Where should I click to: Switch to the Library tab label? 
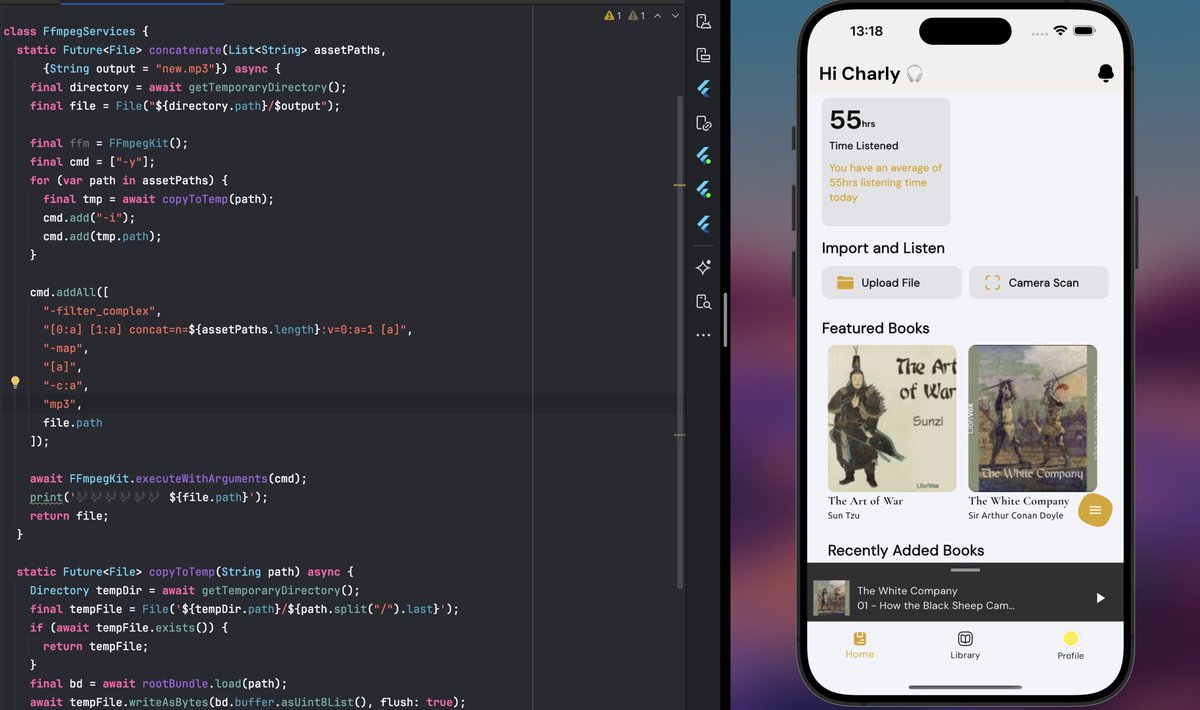coord(965,655)
